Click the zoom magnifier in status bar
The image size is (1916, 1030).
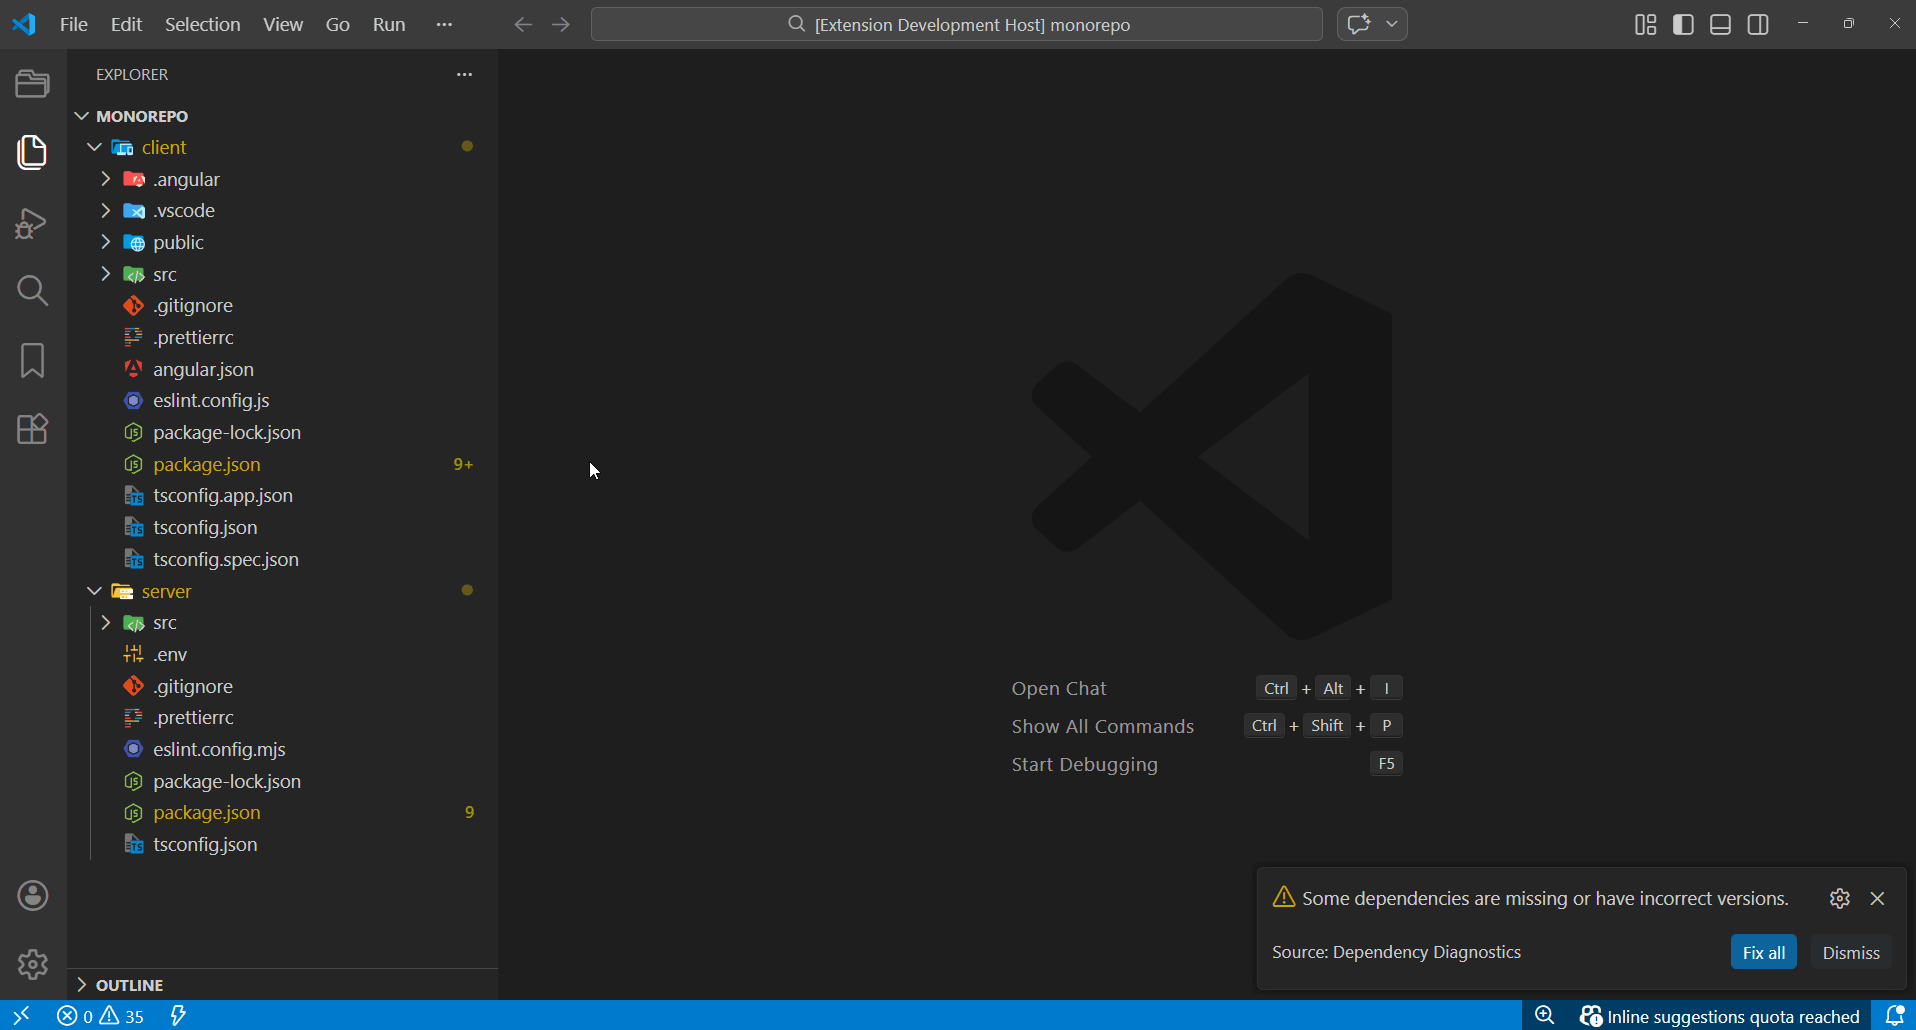1545,1016
